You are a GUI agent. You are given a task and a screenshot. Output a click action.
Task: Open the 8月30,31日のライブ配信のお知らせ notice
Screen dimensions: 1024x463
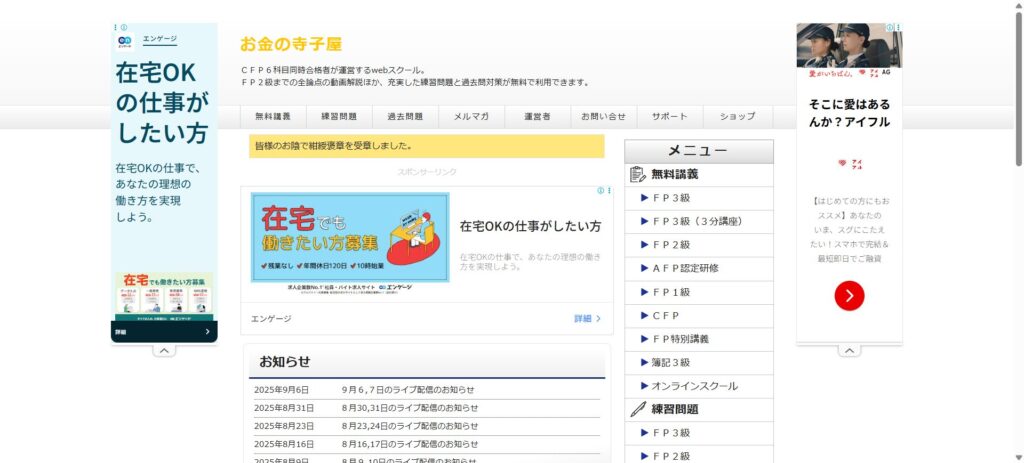(409, 408)
